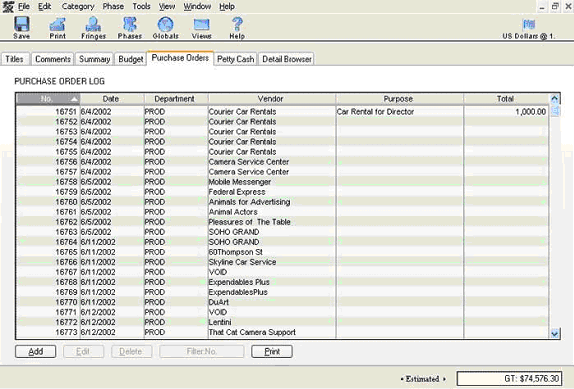Open the Views toolbar icon
Screen dimensions: 574x389
click(201, 27)
